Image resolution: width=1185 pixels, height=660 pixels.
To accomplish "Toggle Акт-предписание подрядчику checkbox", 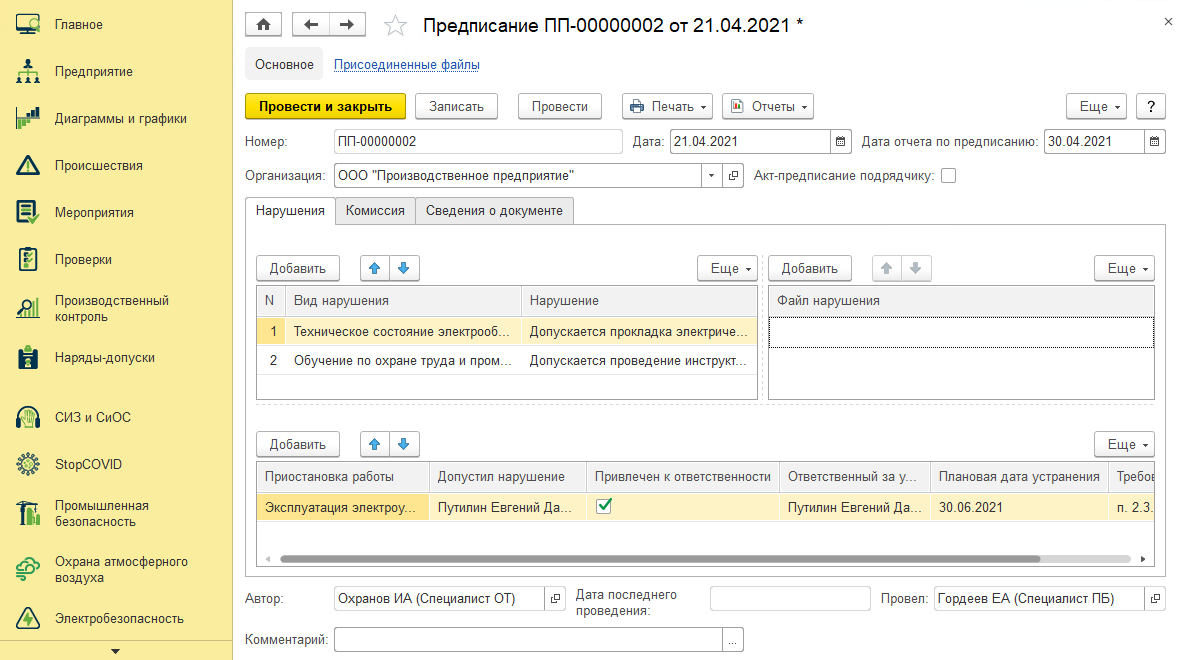I will click(x=948, y=175).
